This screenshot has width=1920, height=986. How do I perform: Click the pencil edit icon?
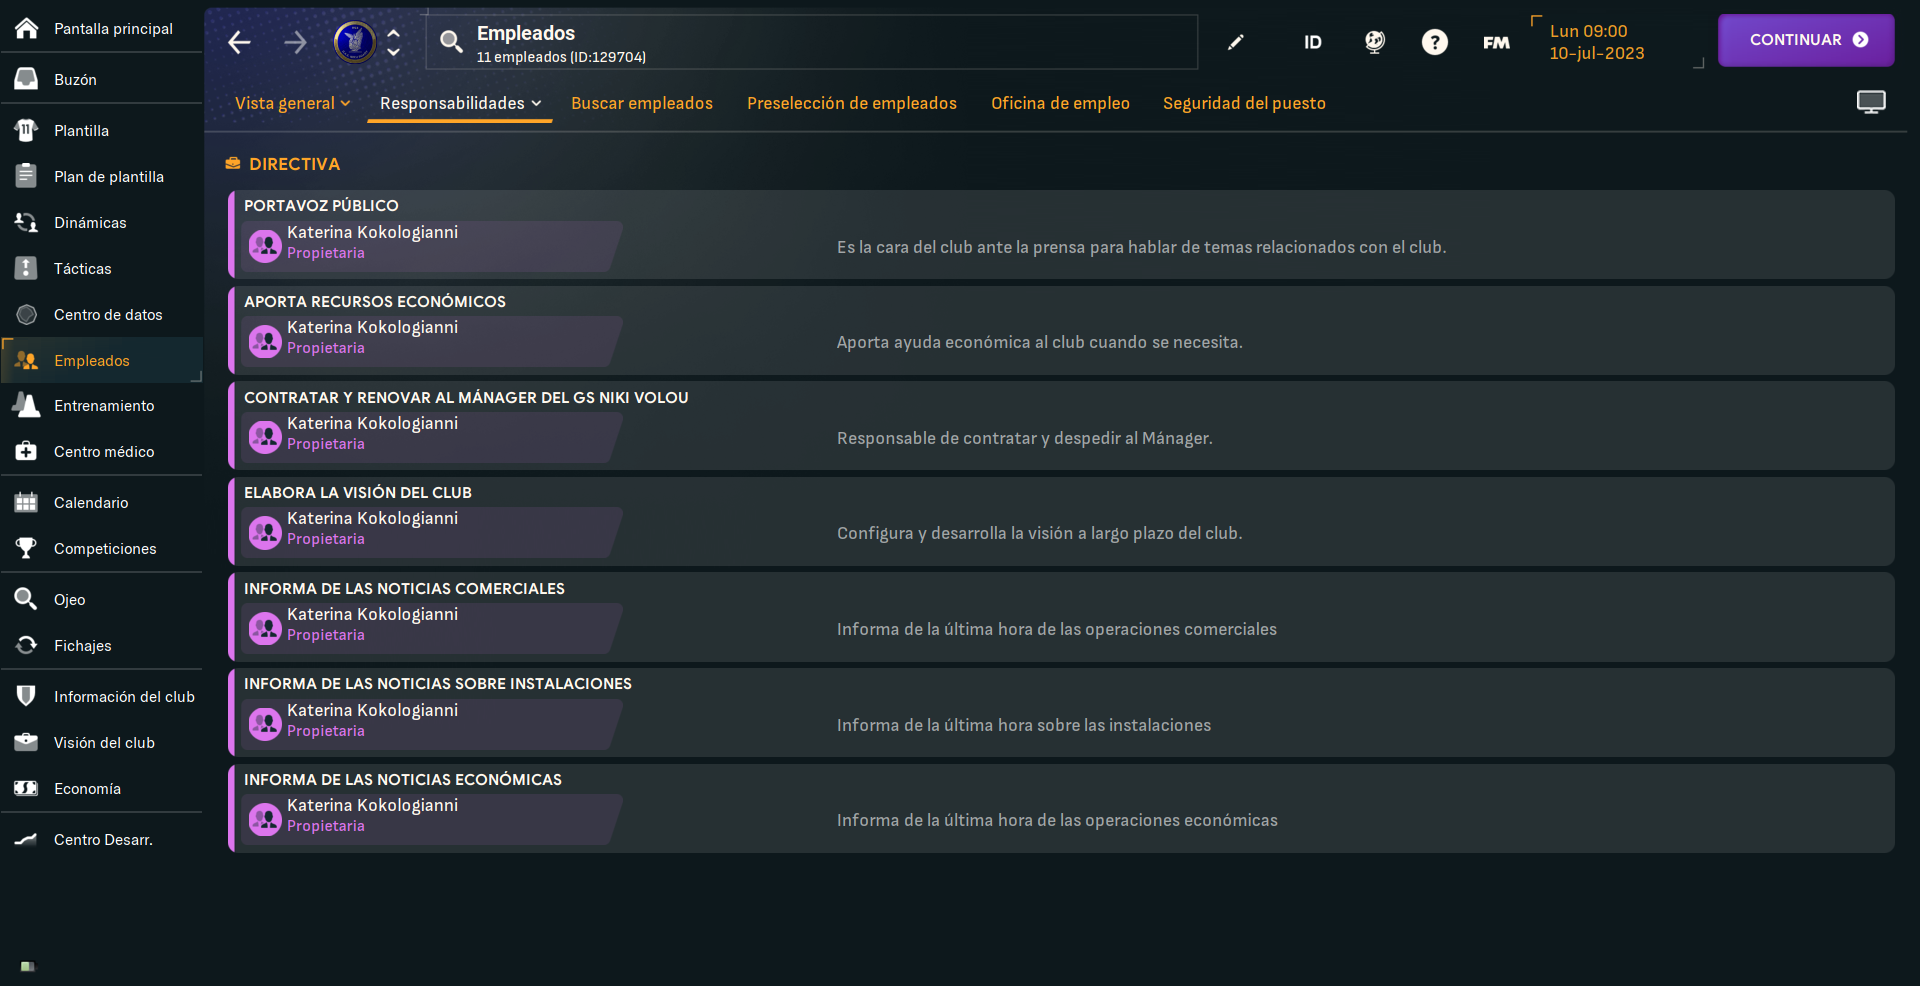point(1236,42)
